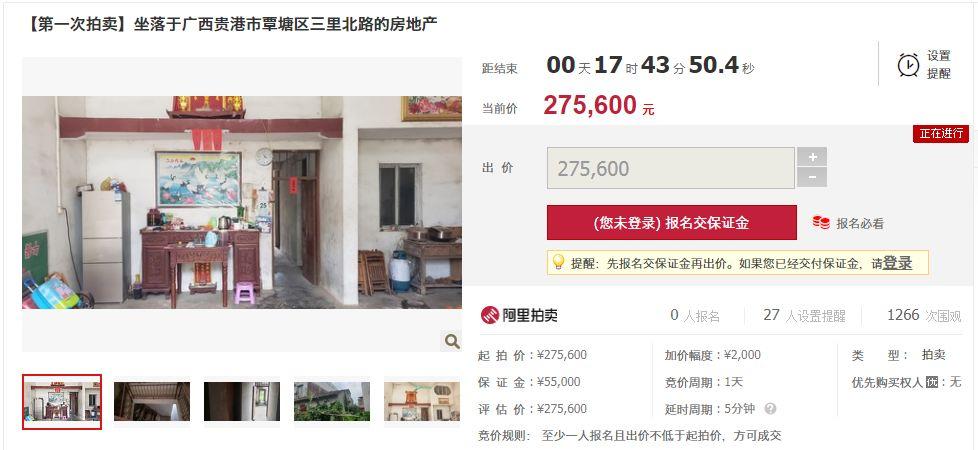Click the 阿里拍卖 logo icon
The image size is (978, 450).
pyautogui.click(x=490, y=315)
